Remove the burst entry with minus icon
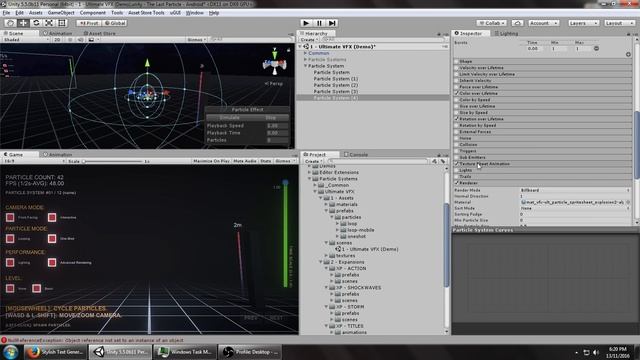The image size is (640, 360). 596,48
